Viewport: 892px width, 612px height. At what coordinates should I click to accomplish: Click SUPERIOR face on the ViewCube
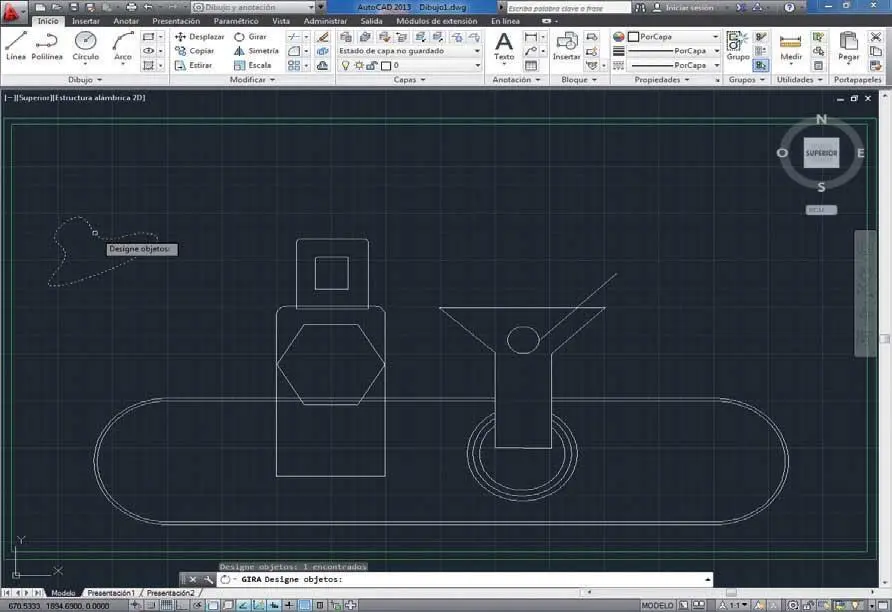[821, 152]
